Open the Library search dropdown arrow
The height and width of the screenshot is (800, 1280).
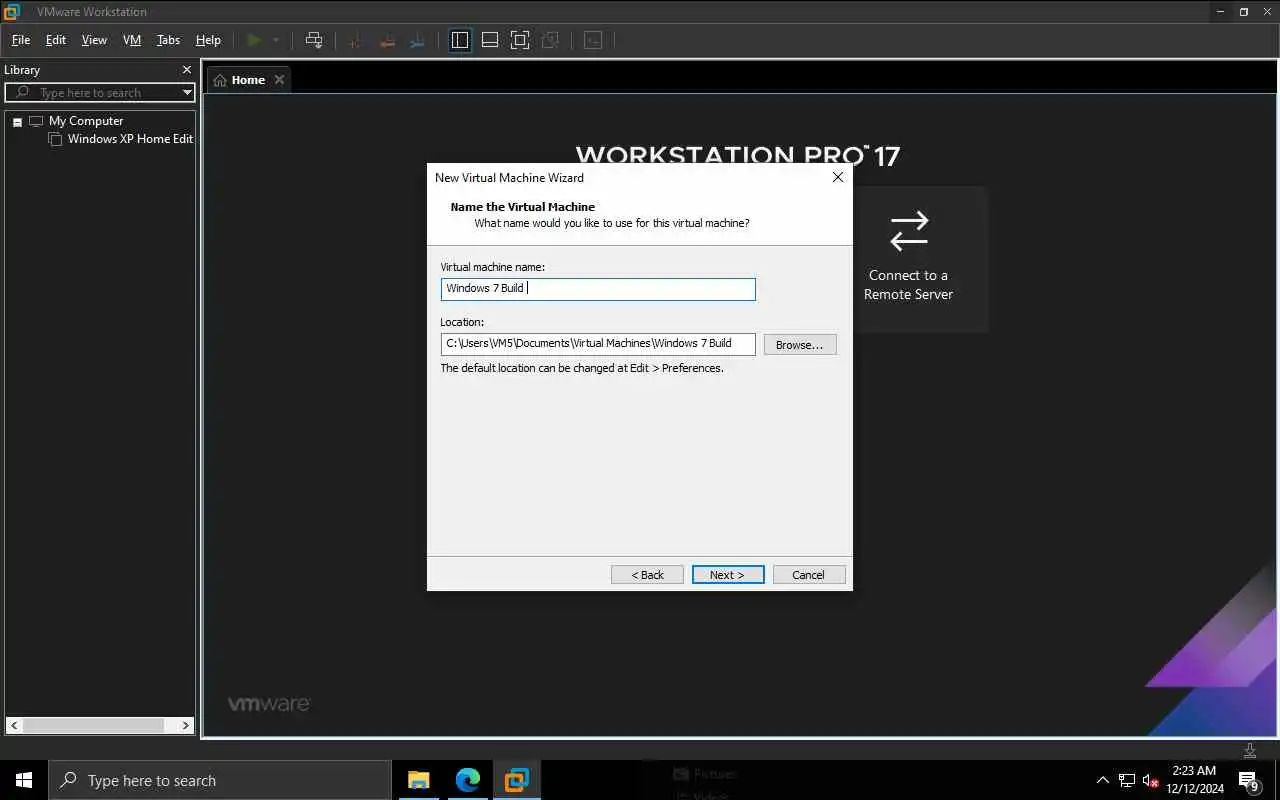click(x=187, y=92)
